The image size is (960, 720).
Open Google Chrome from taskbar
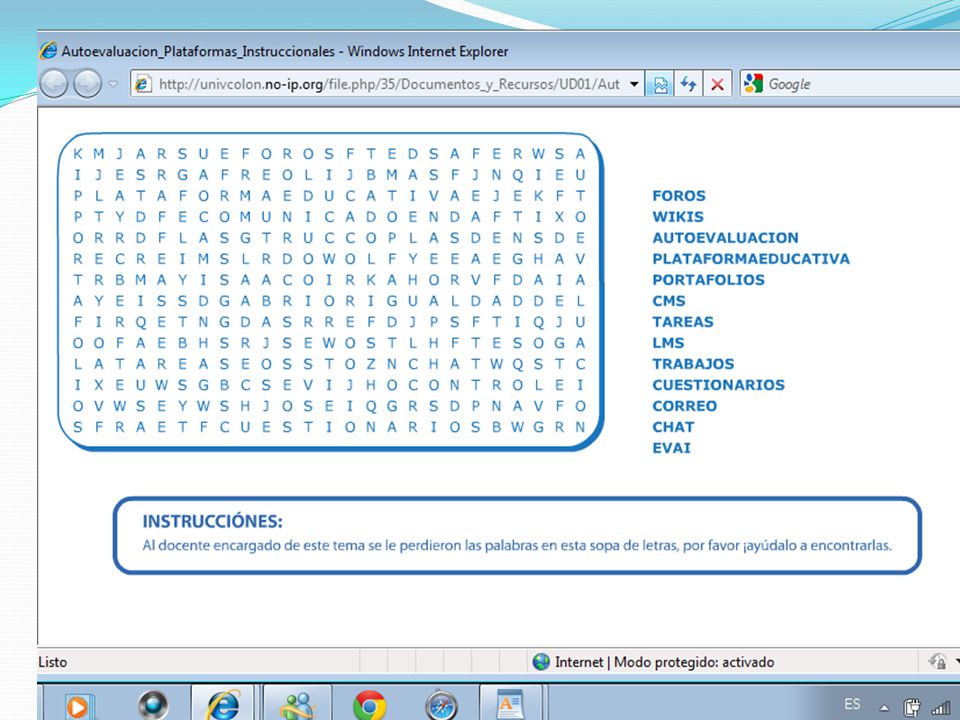coord(369,705)
